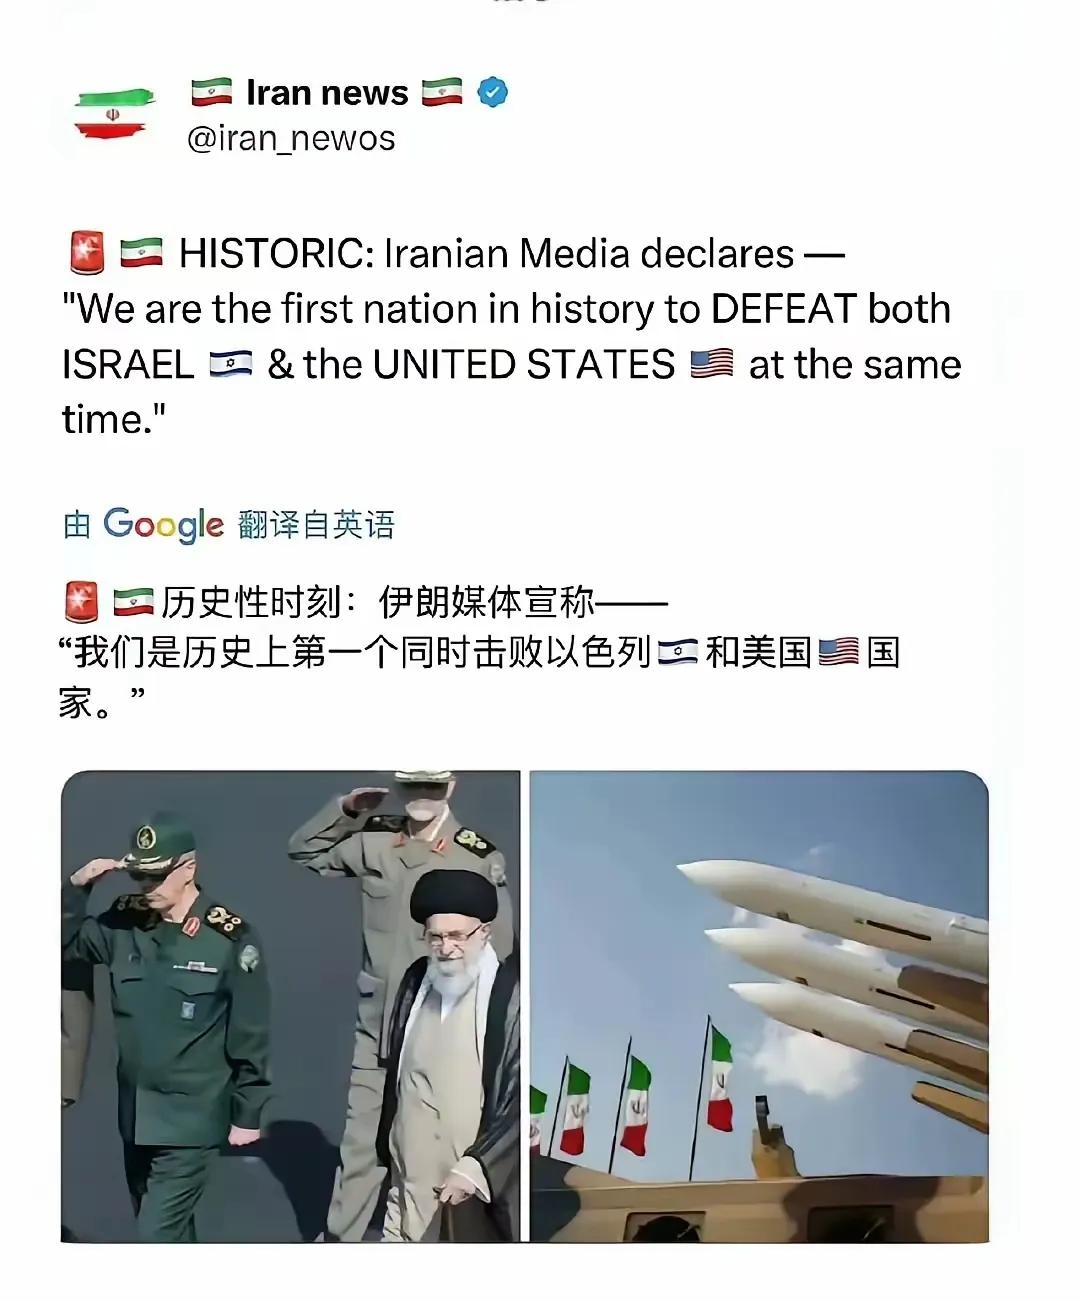This screenshot has height=1301, width=1080.
Task: Click the Iran flag emoji after the account name
Action: click(x=441, y=92)
